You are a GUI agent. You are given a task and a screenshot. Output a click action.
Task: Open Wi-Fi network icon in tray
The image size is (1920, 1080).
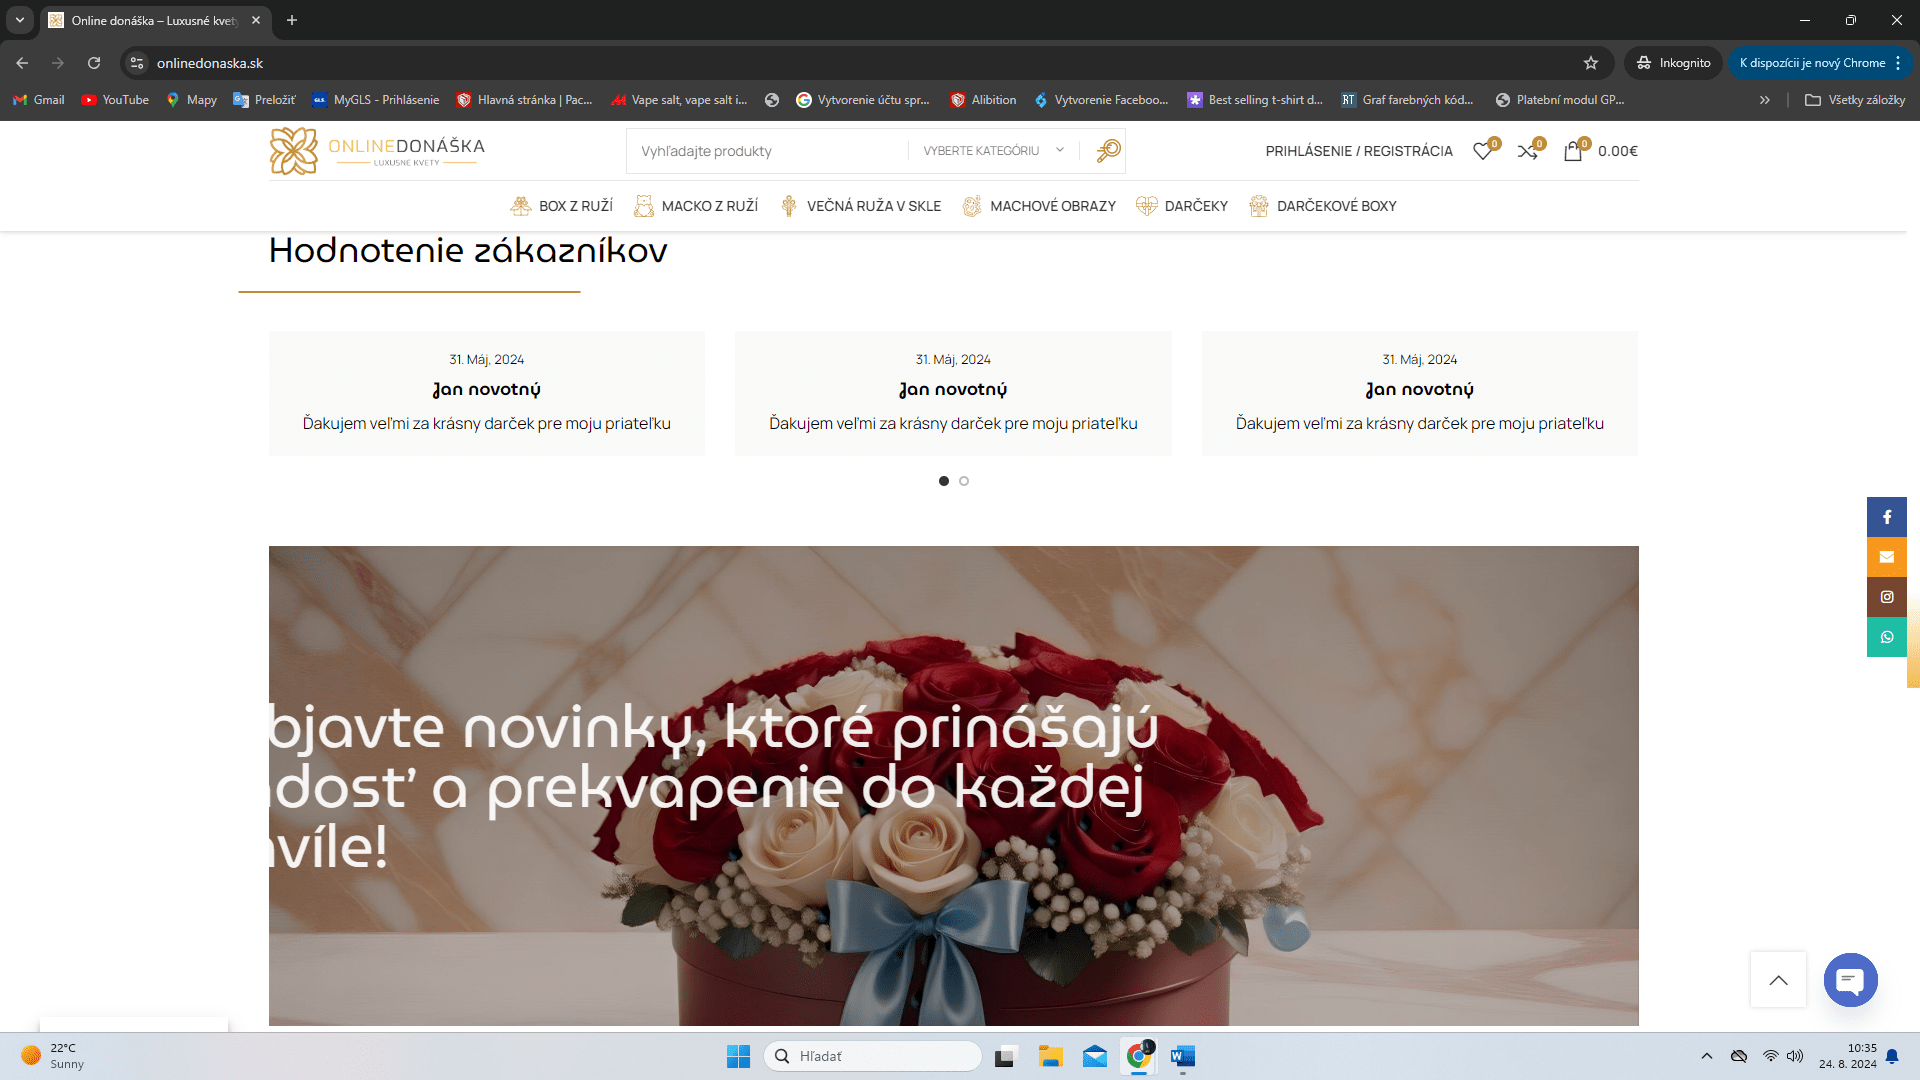point(1770,1056)
